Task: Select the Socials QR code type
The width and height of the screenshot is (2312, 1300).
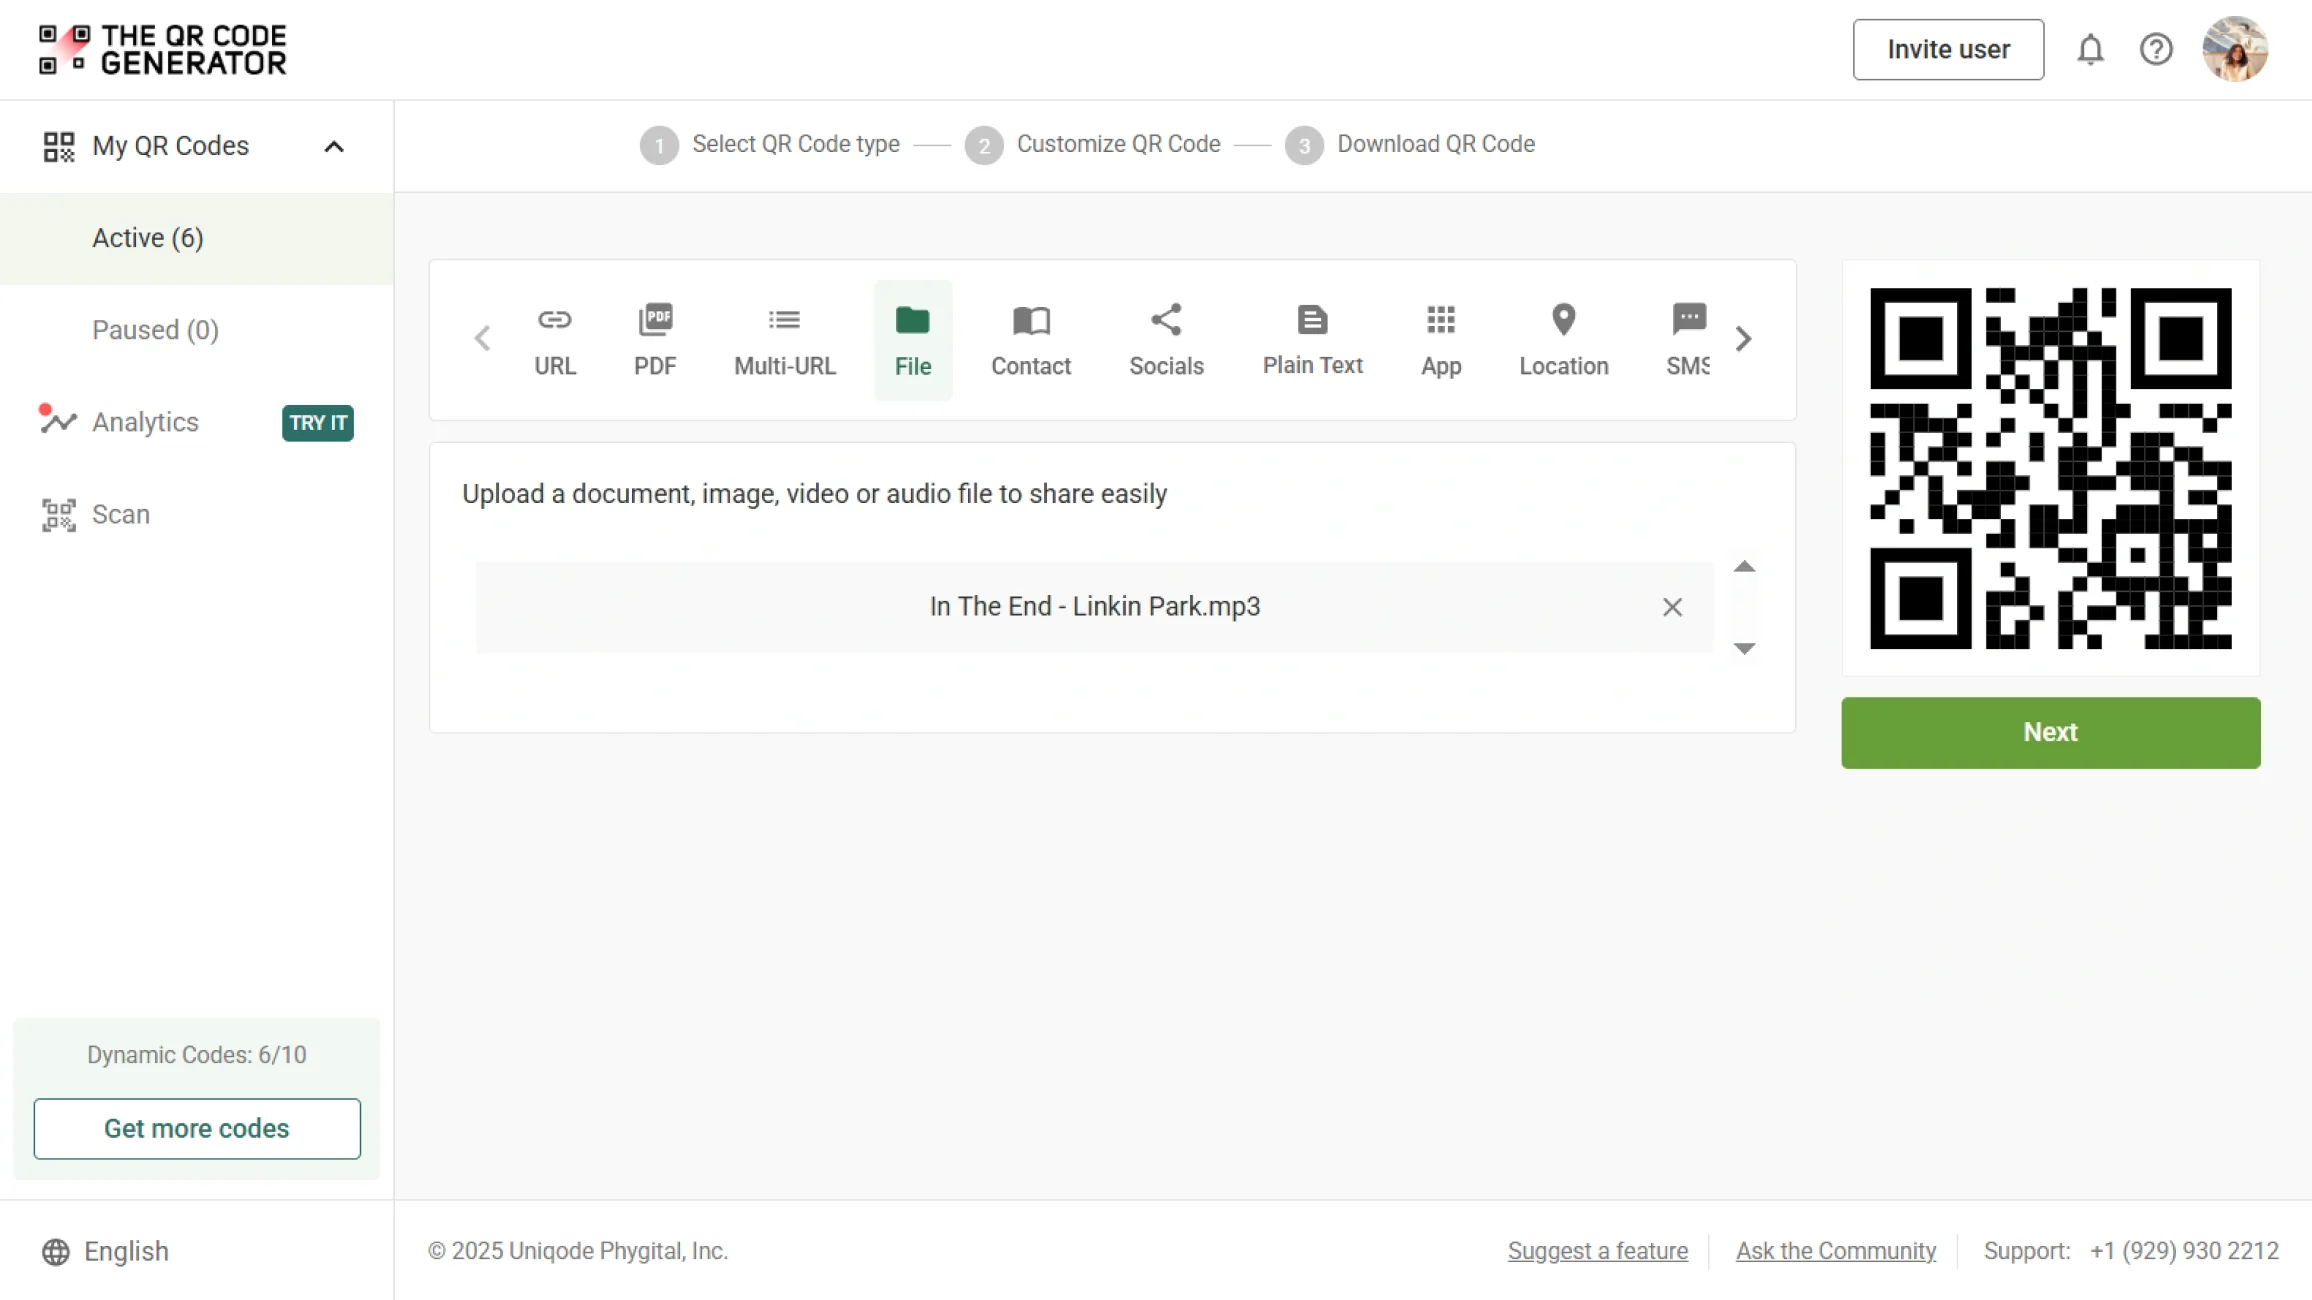Action: (x=1166, y=340)
